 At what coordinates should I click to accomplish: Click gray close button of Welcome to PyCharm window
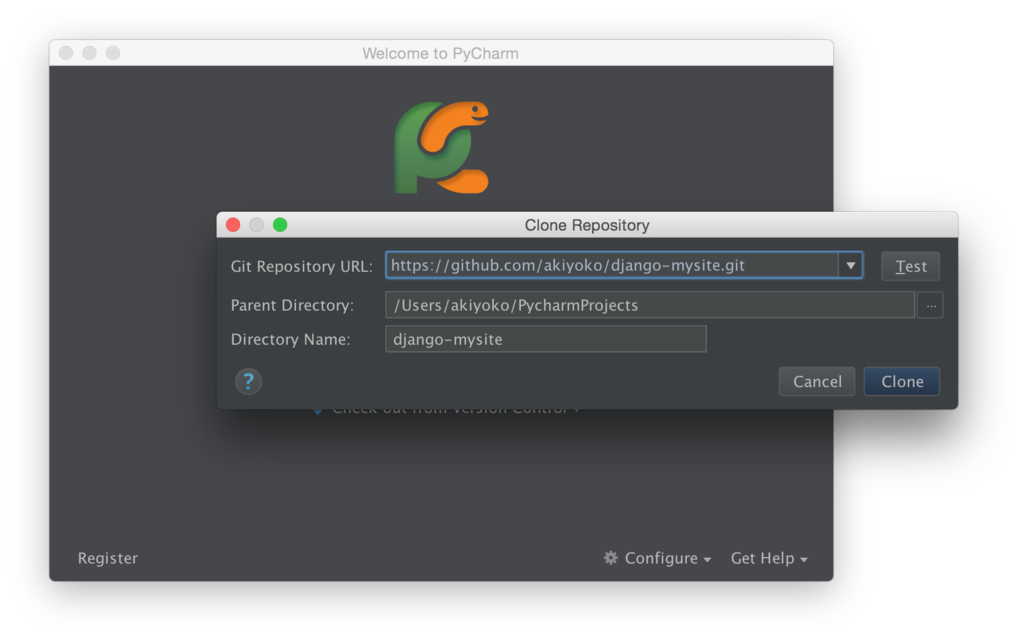point(66,53)
